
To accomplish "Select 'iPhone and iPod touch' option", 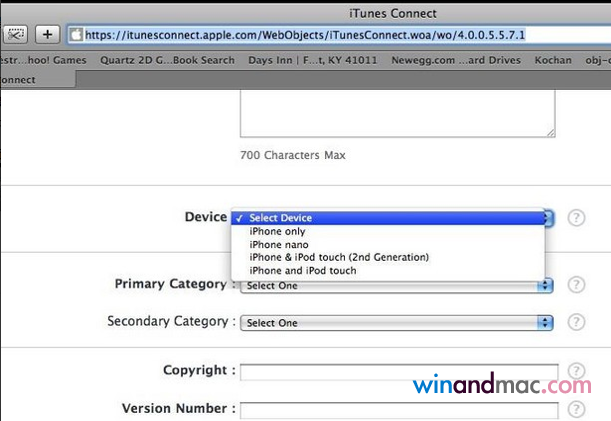I will [x=302, y=270].
